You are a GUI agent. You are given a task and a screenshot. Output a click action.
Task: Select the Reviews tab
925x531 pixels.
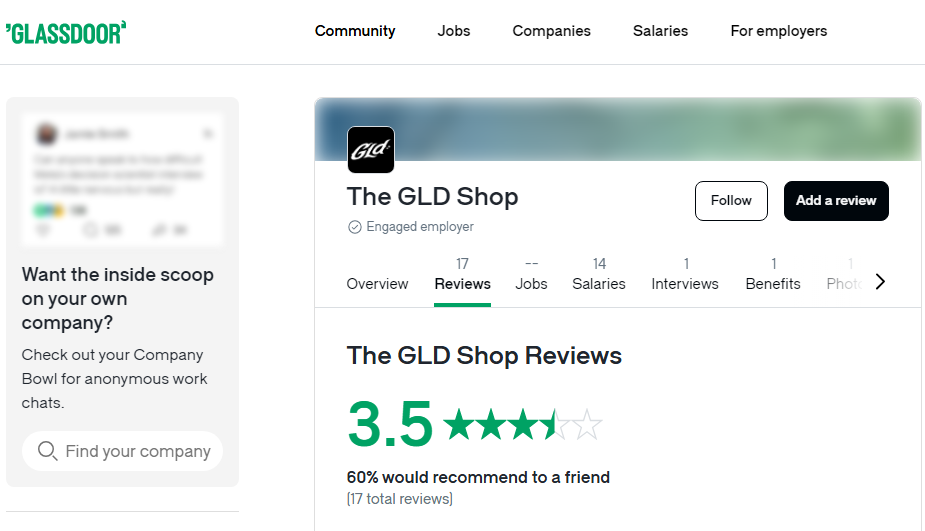(x=462, y=275)
